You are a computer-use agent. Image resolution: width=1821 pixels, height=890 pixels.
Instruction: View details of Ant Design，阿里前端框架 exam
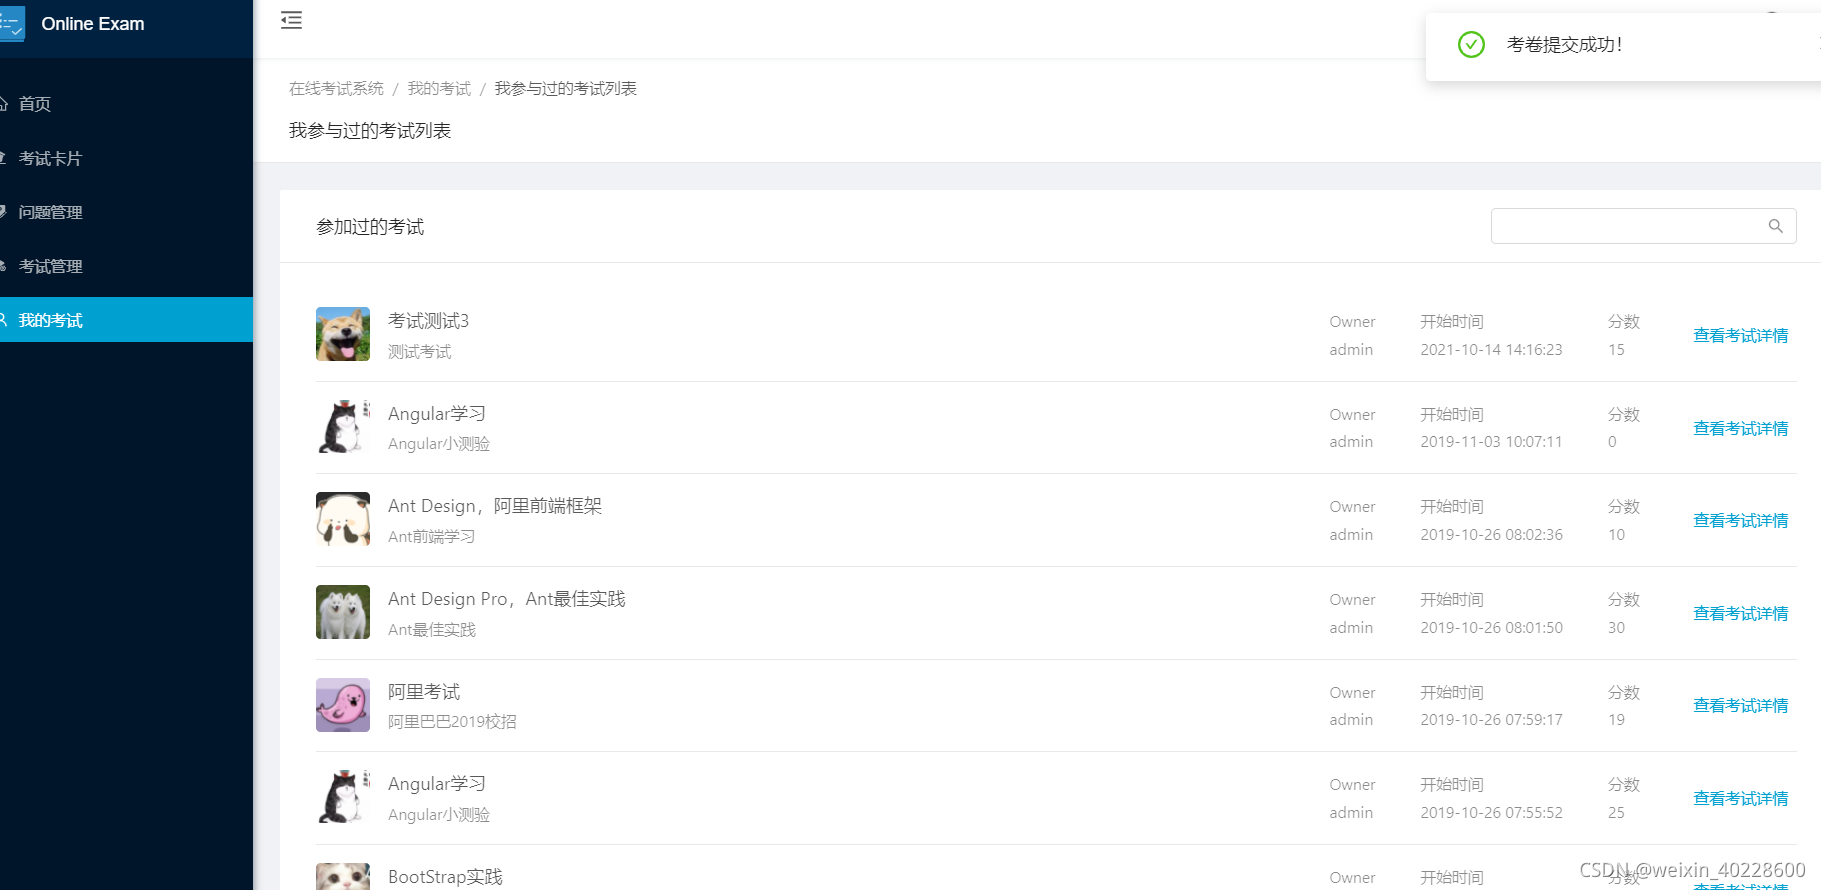click(x=1740, y=521)
